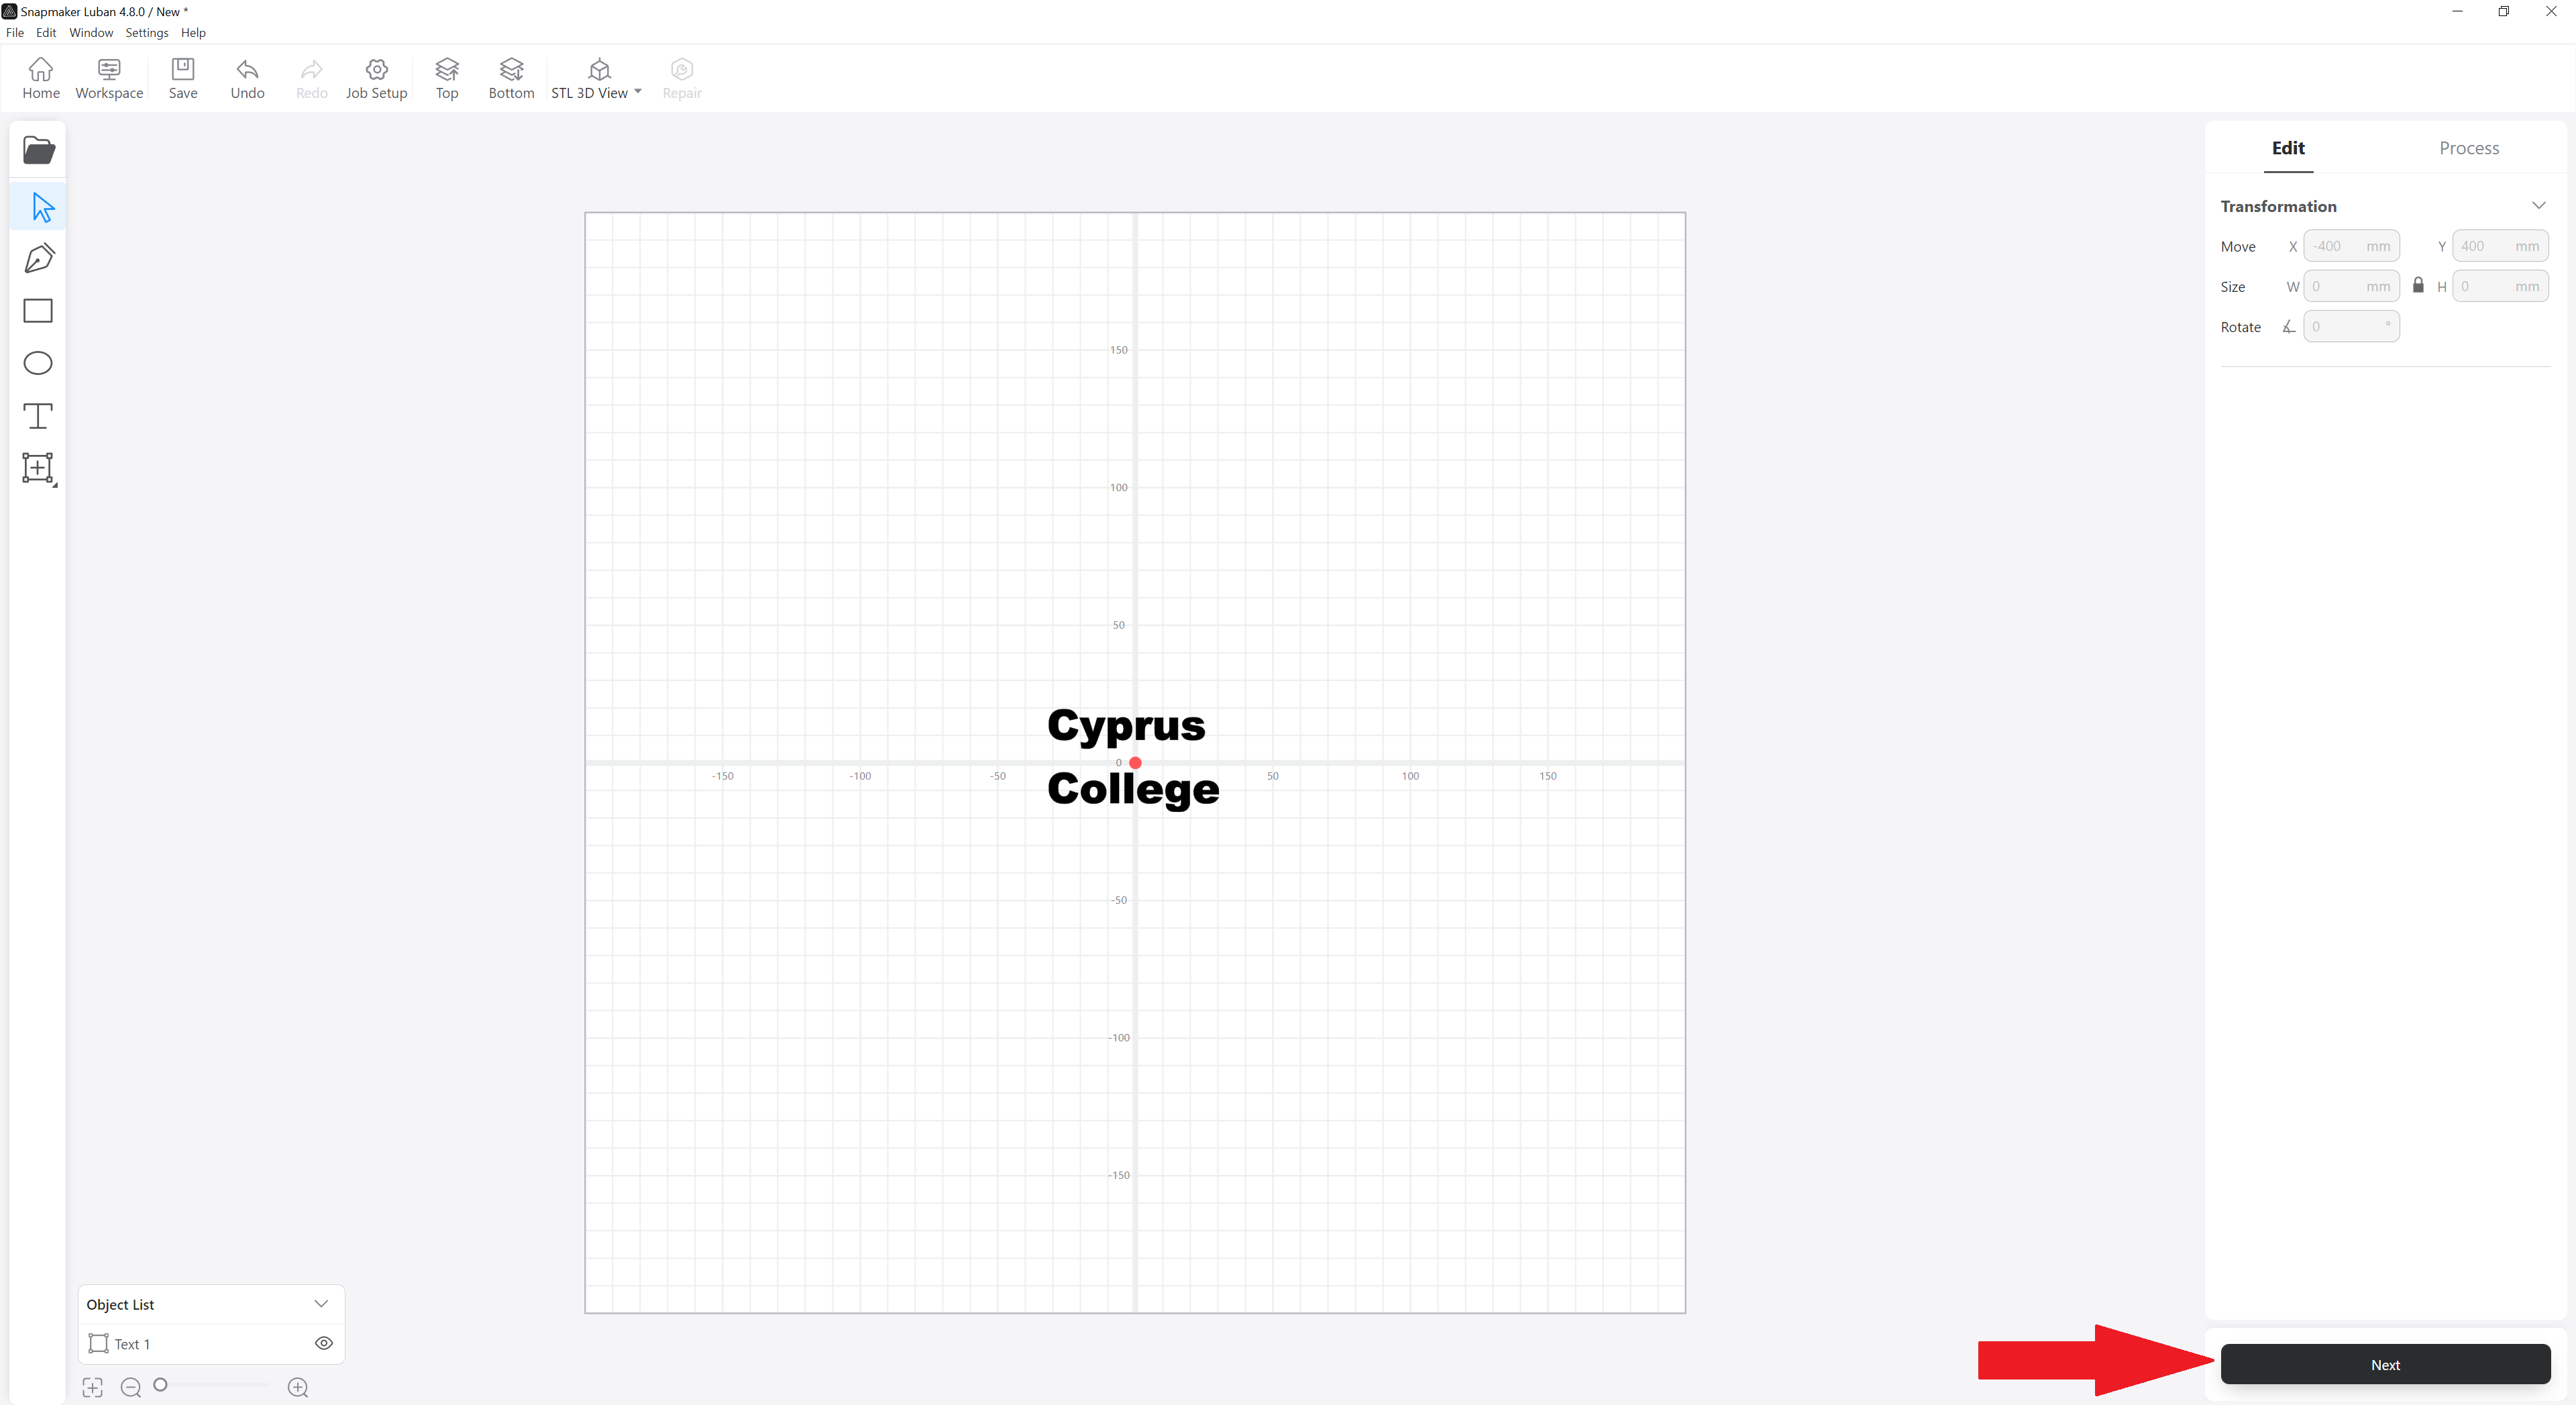Select the Pen drawing tool
This screenshot has width=2576, height=1405.
click(38, 258)
